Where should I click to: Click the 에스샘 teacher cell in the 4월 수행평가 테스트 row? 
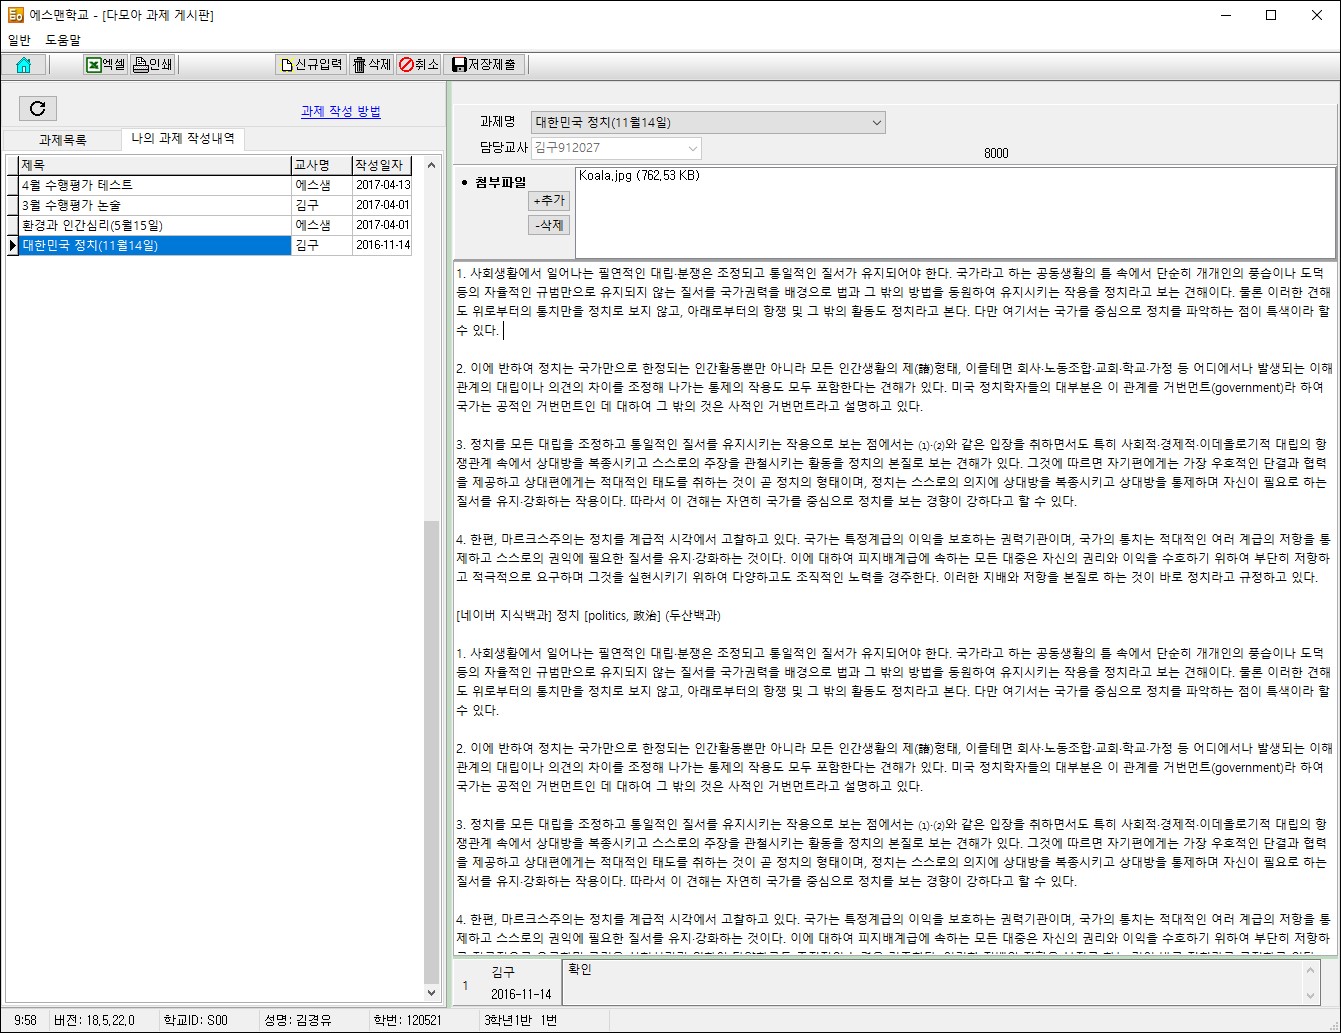tap(321, 185)
